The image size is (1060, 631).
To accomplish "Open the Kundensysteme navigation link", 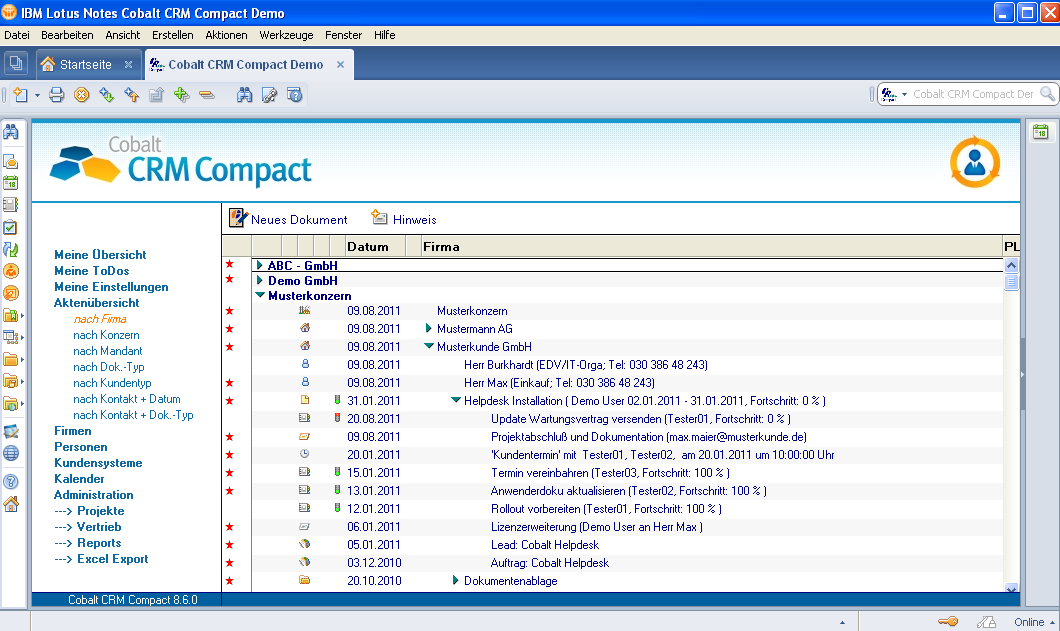I will [98, 463].
